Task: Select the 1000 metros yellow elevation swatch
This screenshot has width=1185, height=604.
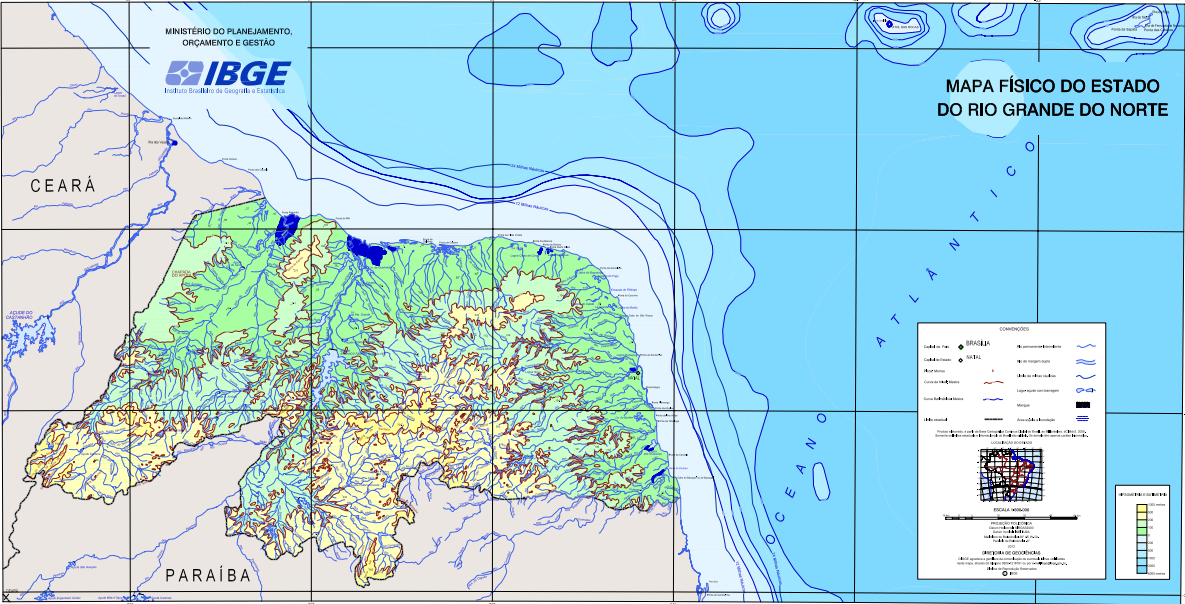Action: tap(1142, 508)
